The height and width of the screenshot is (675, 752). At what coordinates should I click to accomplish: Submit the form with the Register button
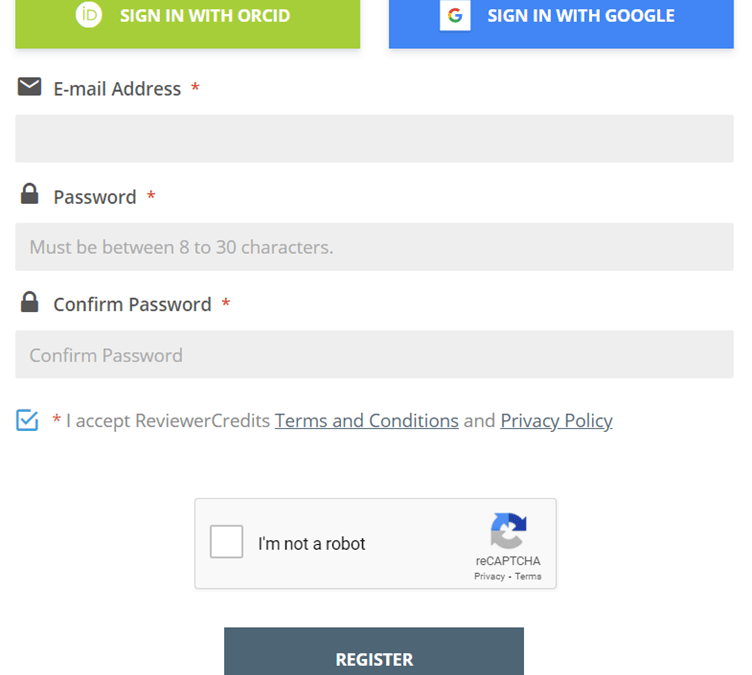point(374,655)
